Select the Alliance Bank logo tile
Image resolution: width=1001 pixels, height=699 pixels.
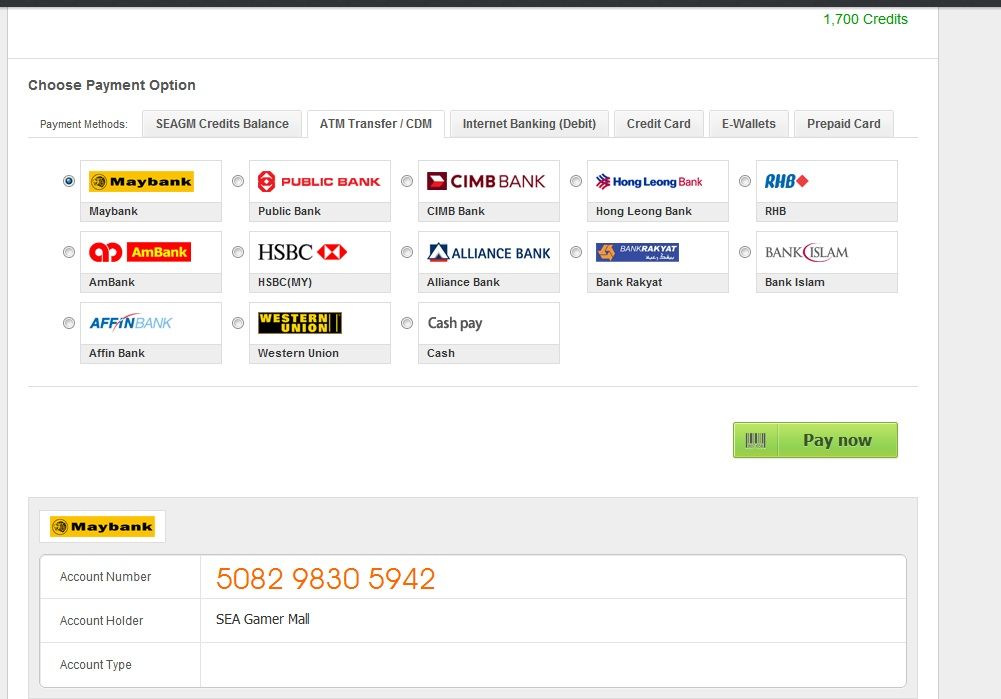coord(488,253)
